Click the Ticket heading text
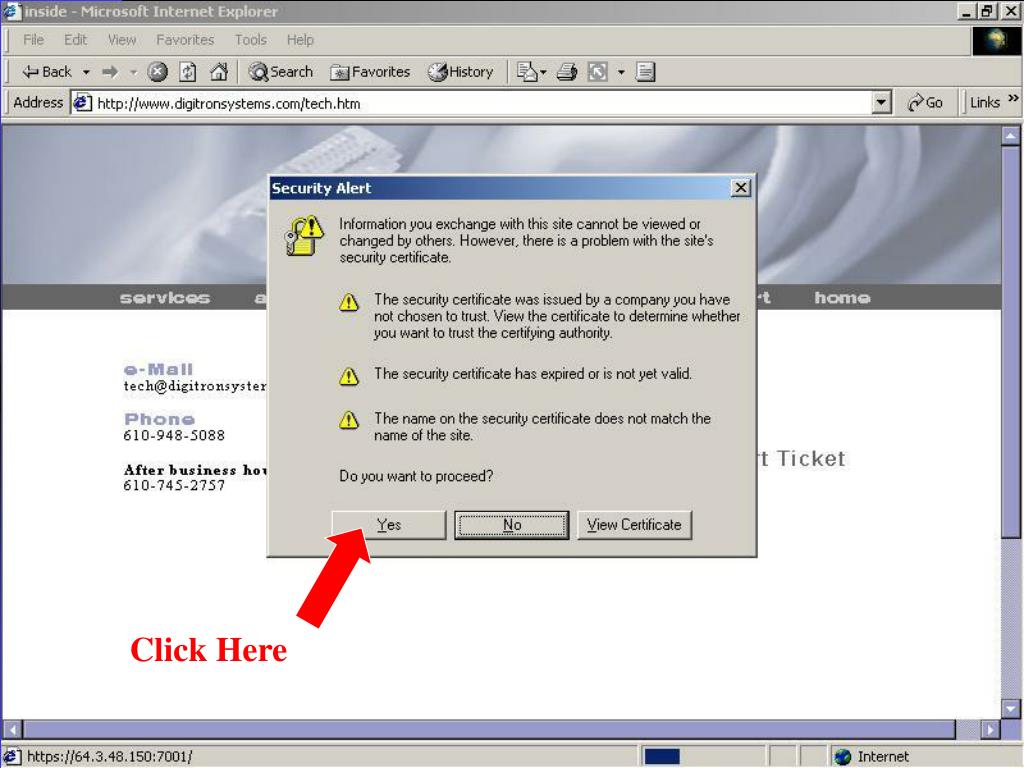 tap(810, 459)
